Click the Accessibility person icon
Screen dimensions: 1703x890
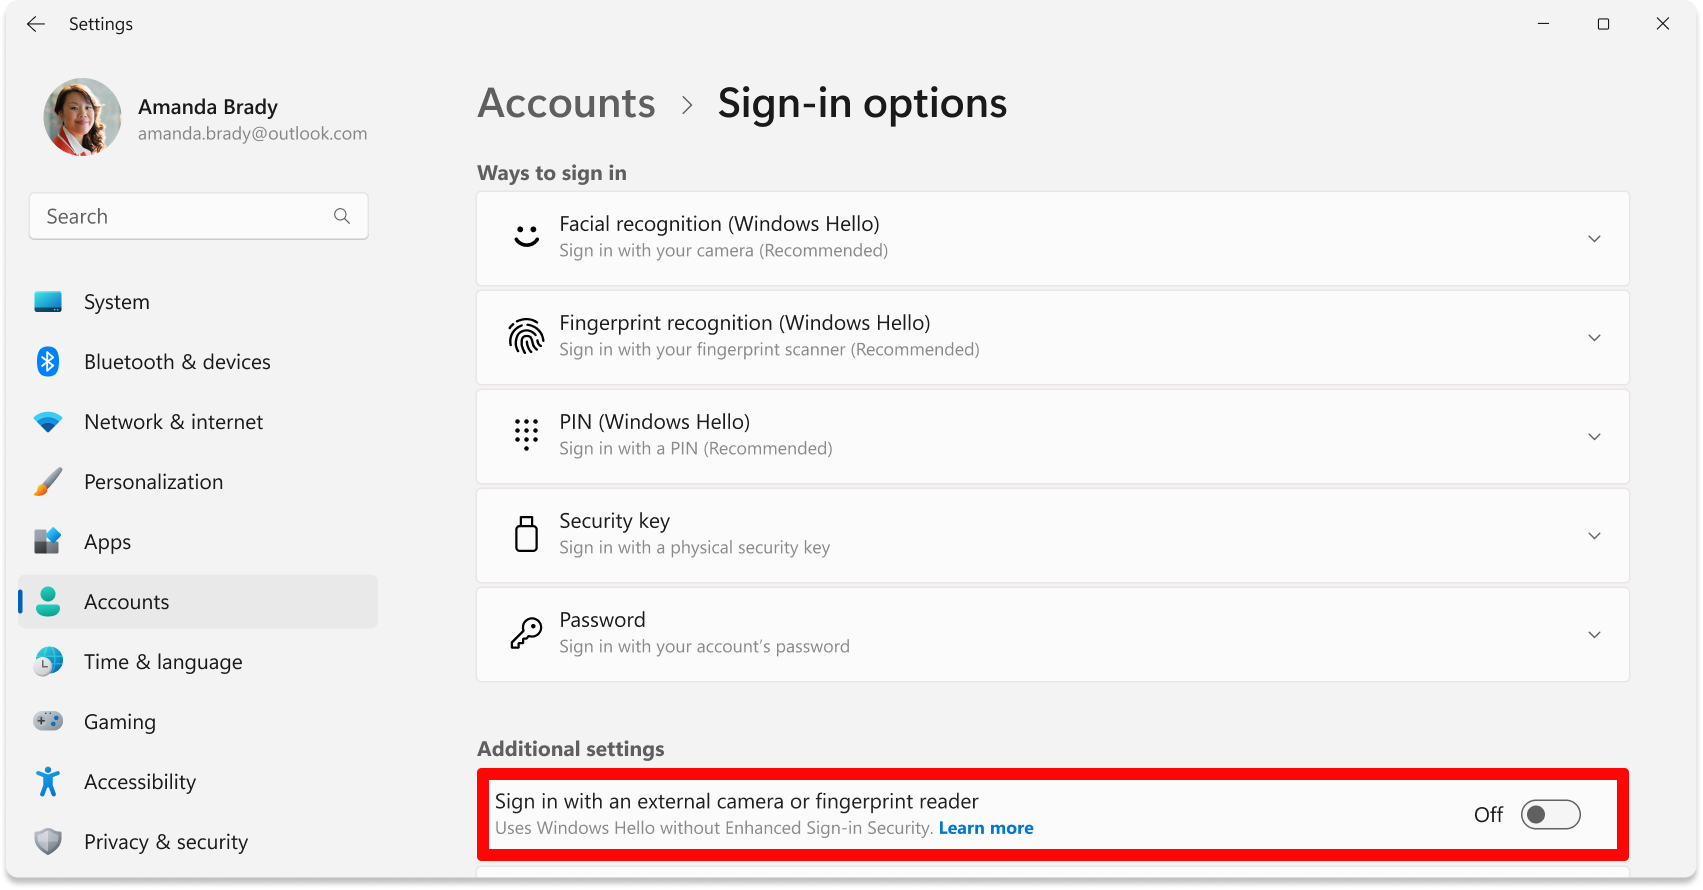47,781
